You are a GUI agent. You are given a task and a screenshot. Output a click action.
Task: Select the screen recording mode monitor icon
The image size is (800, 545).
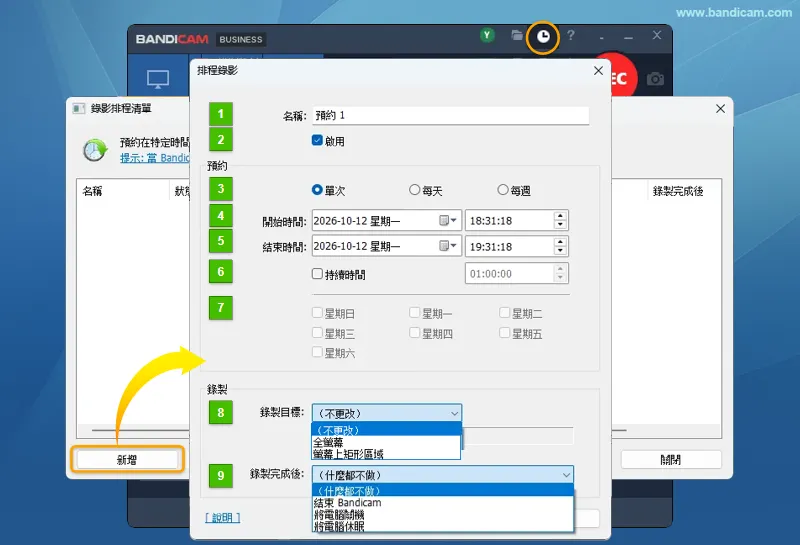[x=158, y=79]
